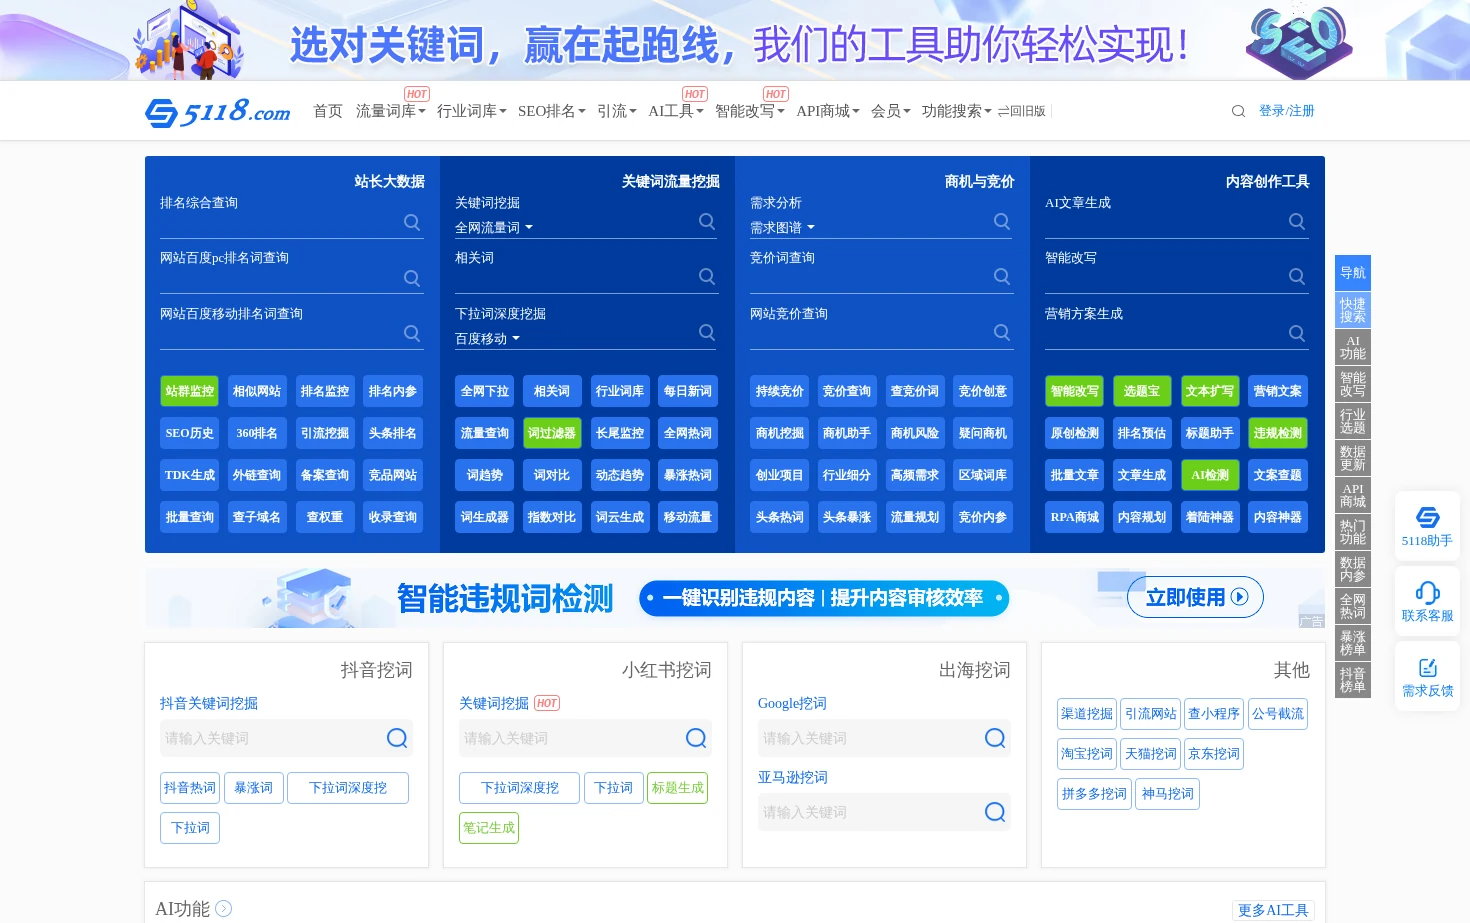Select 数据内参 in side navigation

click(x=1353, y=569)
